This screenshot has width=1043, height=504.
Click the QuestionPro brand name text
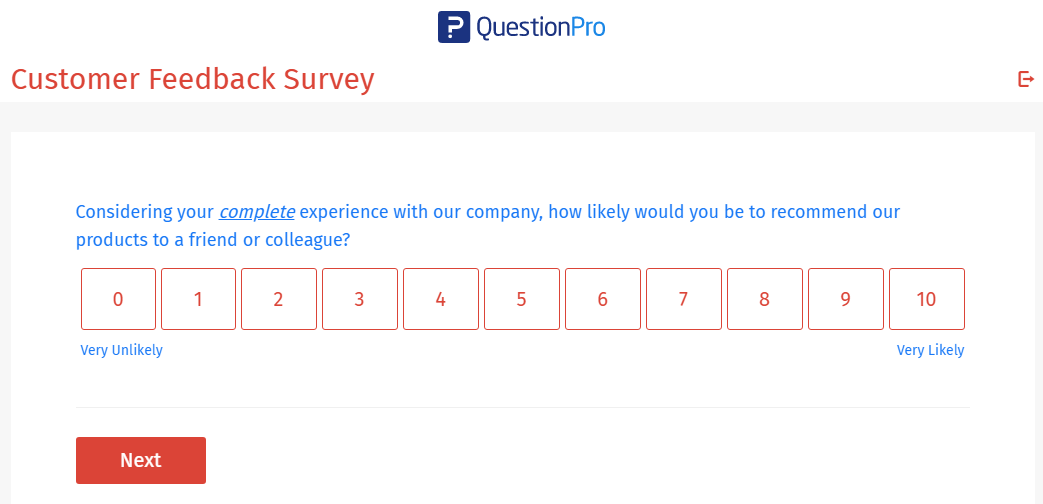click(541, 27)
